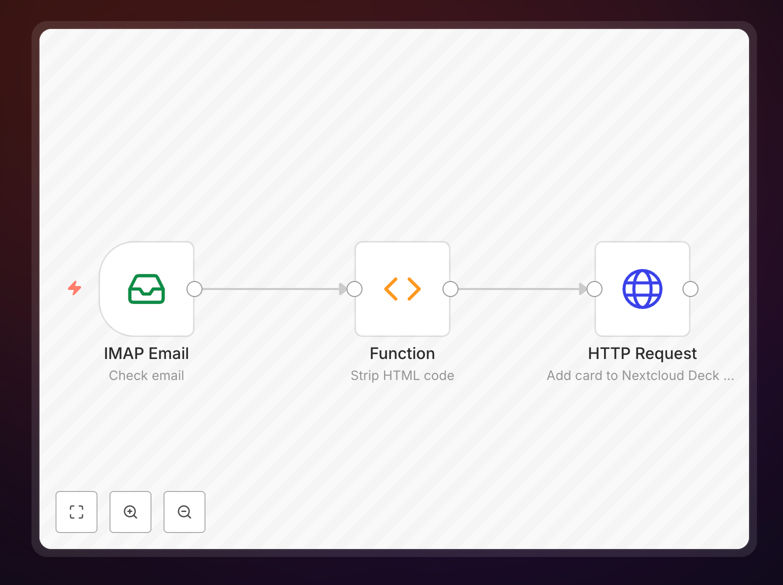This screenshot has height=585, width=783.
Task: Click the 'HTTP Request' node label
Action: click(x=642, y=353)
